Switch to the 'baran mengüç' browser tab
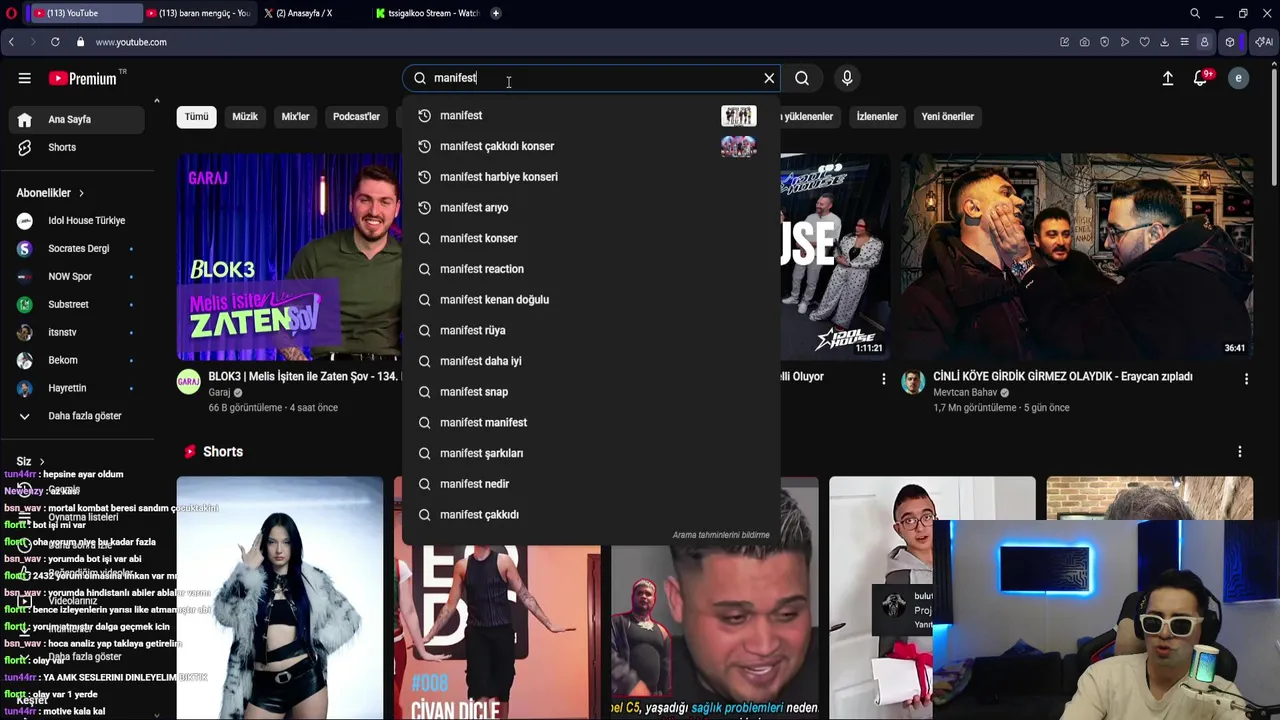 point(198,13)
